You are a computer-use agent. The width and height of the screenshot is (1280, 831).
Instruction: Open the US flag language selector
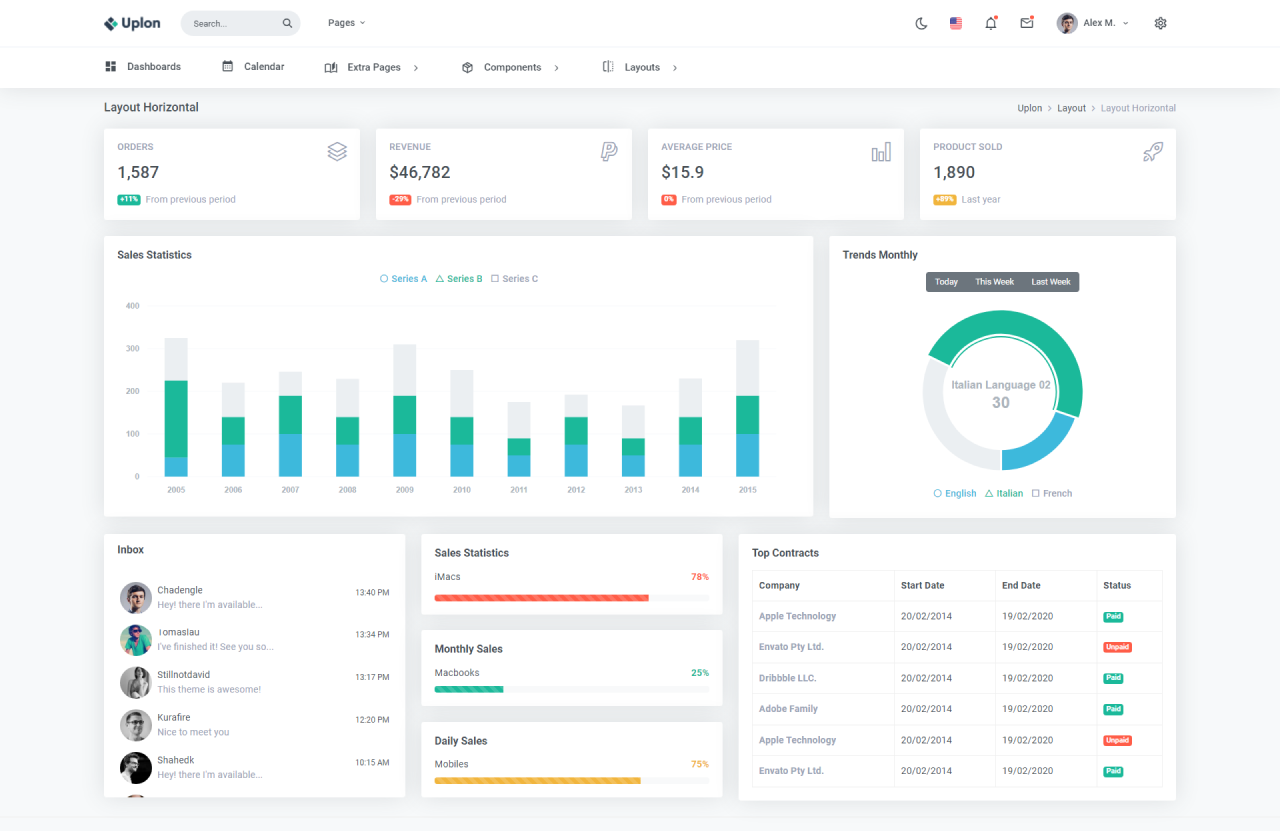coord(956,23)
